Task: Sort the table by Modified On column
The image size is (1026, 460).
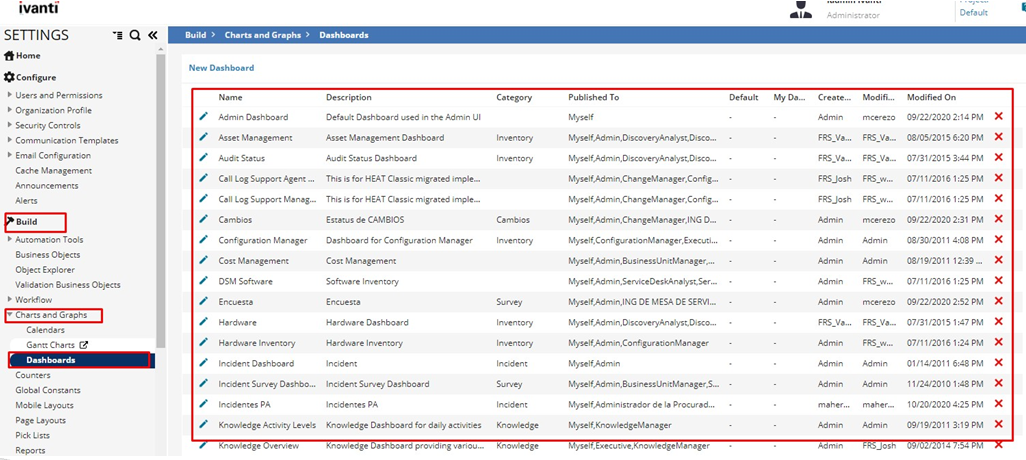Action: (x=931, y=98)
